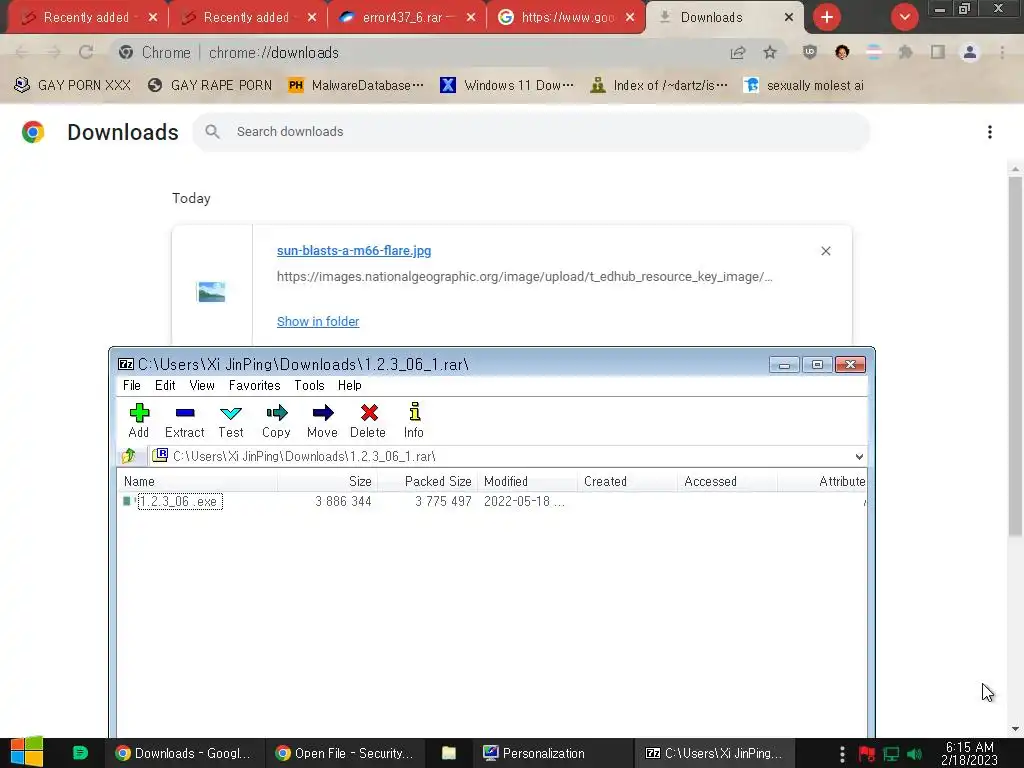The width and height of the screenshot is (1024, 768).
Task: Sort by Name column header
Action: (198, 481)
